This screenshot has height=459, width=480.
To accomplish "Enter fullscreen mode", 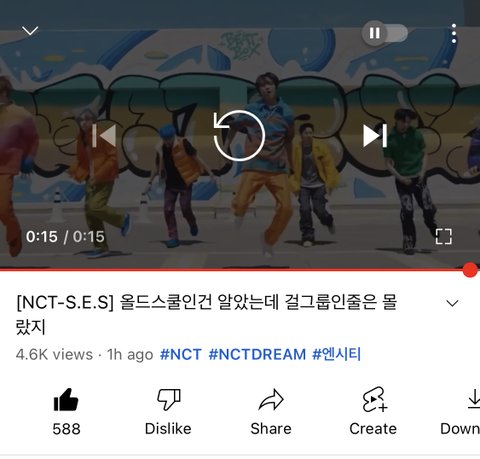I will 444,236.
